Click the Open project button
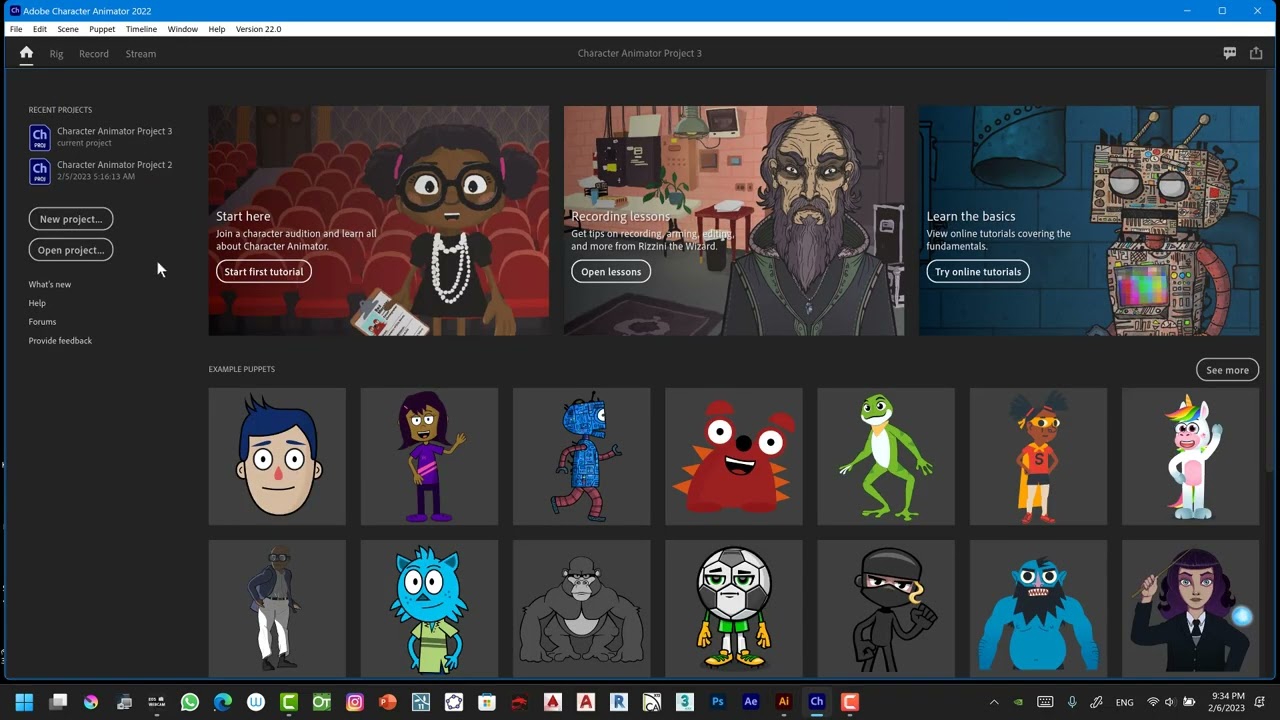 [71, 250]
